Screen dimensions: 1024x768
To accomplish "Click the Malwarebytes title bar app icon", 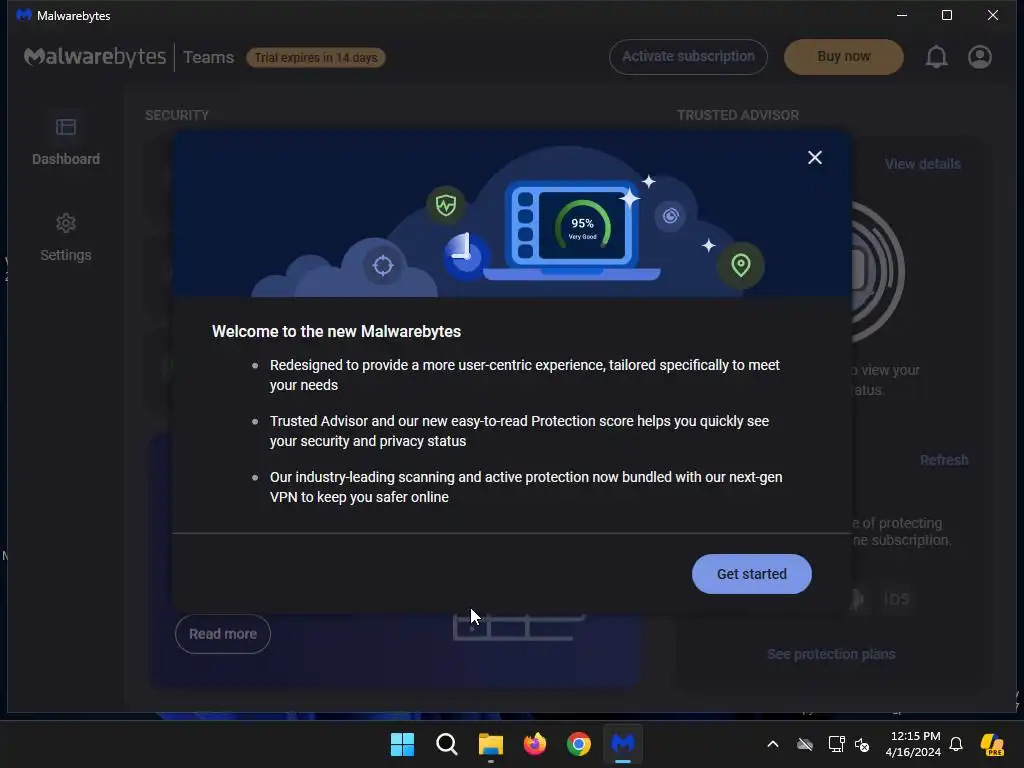I will [x=24, y=15].
